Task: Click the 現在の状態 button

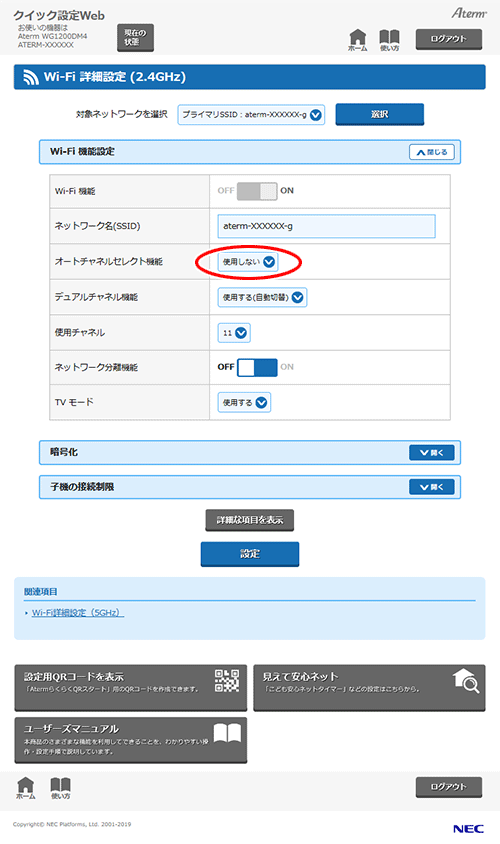Action: [x=136, y=37]
